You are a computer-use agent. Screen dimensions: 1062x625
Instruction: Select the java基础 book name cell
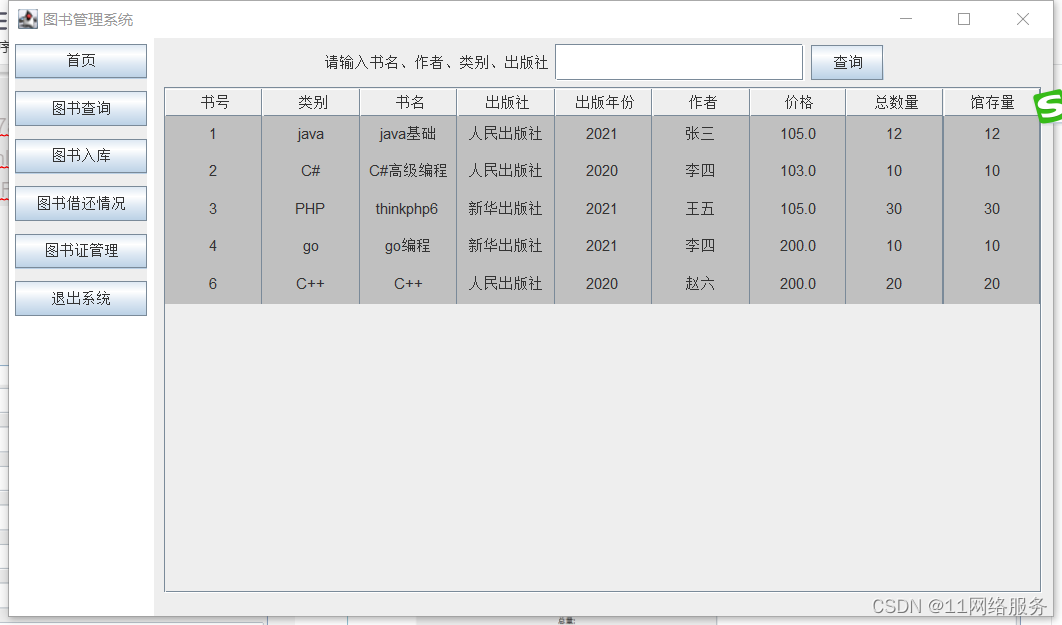coord(408,134)
